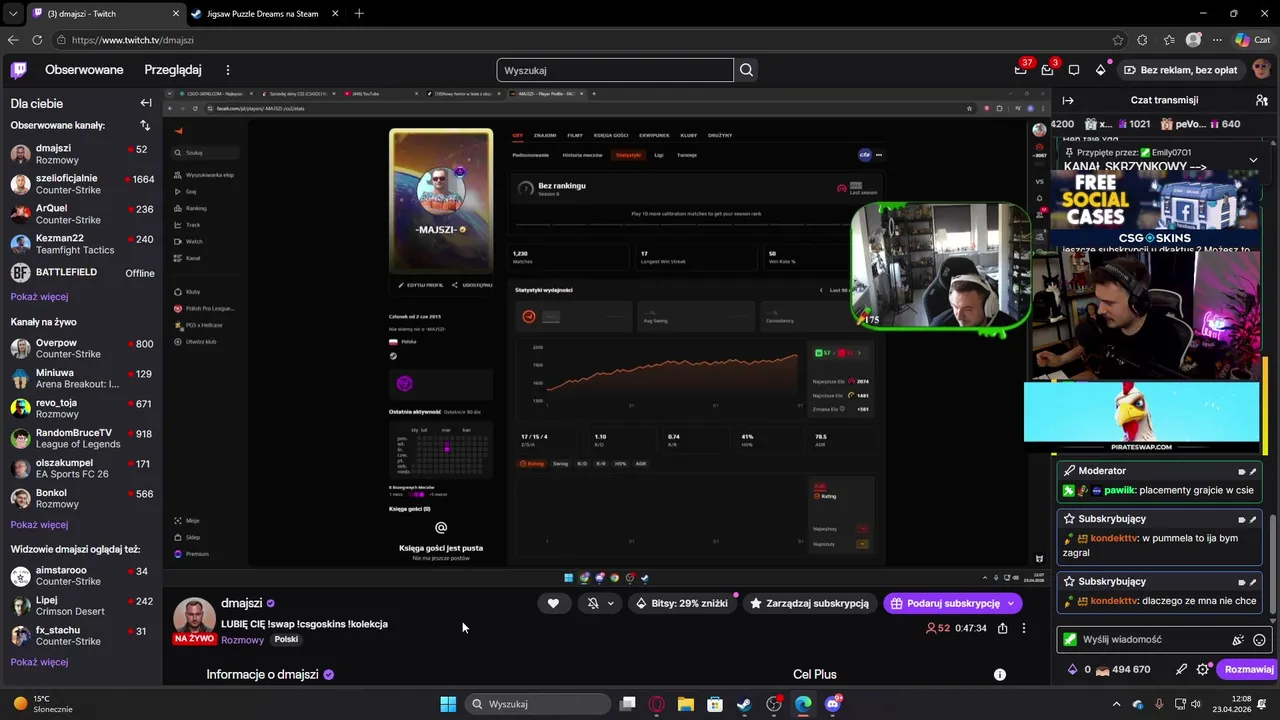
Task: Open Kezman22 channel in sidebar
Action: (x=82, y=245)
